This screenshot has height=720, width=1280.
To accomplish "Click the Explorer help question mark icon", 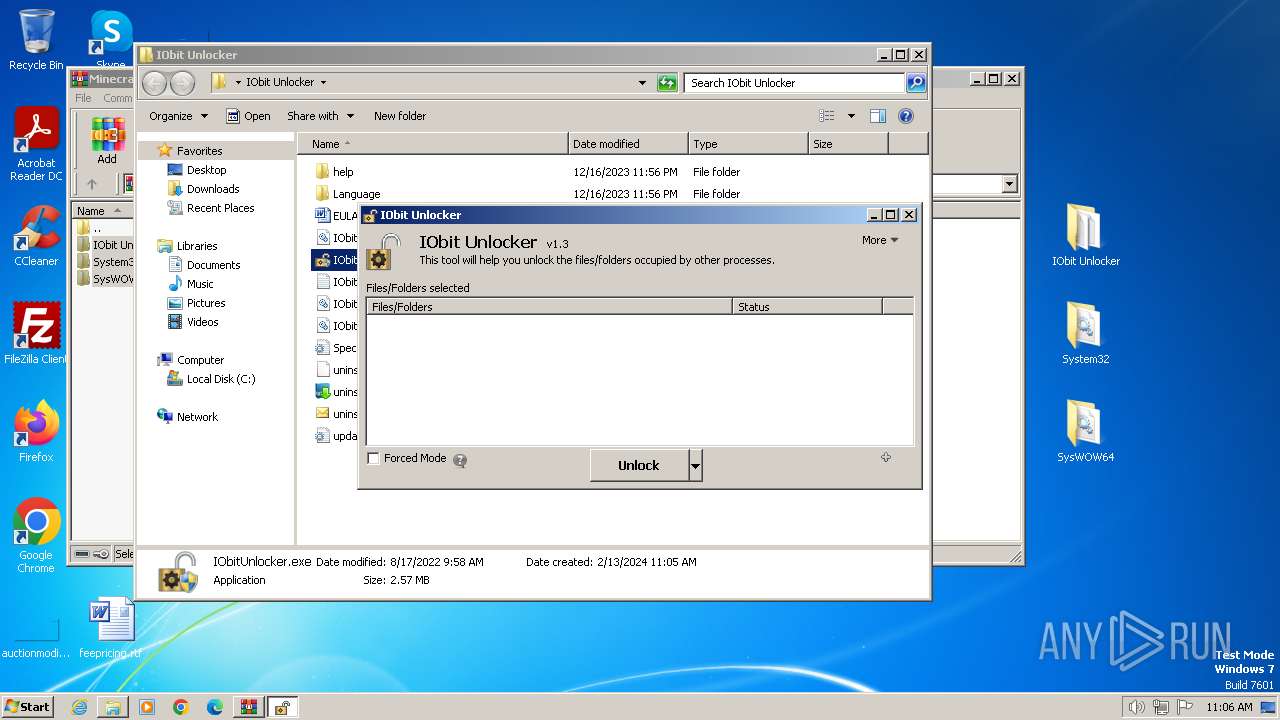I will point(906,116).
